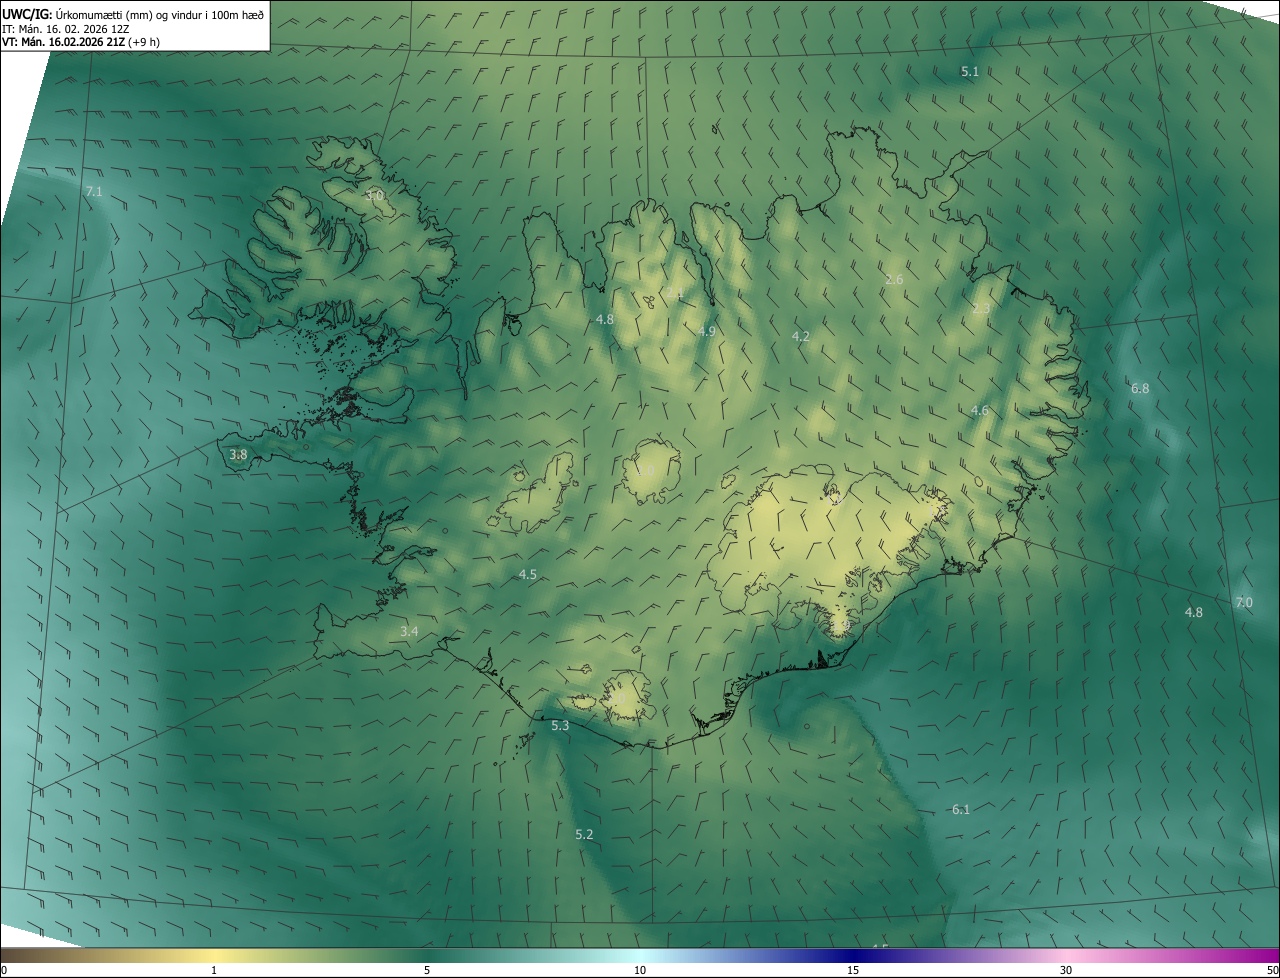Viewport: 1280px width, 978px height.
Task: Click the '10' tick on the color scale
Action: pyautogui.click(x=640, y=970)
